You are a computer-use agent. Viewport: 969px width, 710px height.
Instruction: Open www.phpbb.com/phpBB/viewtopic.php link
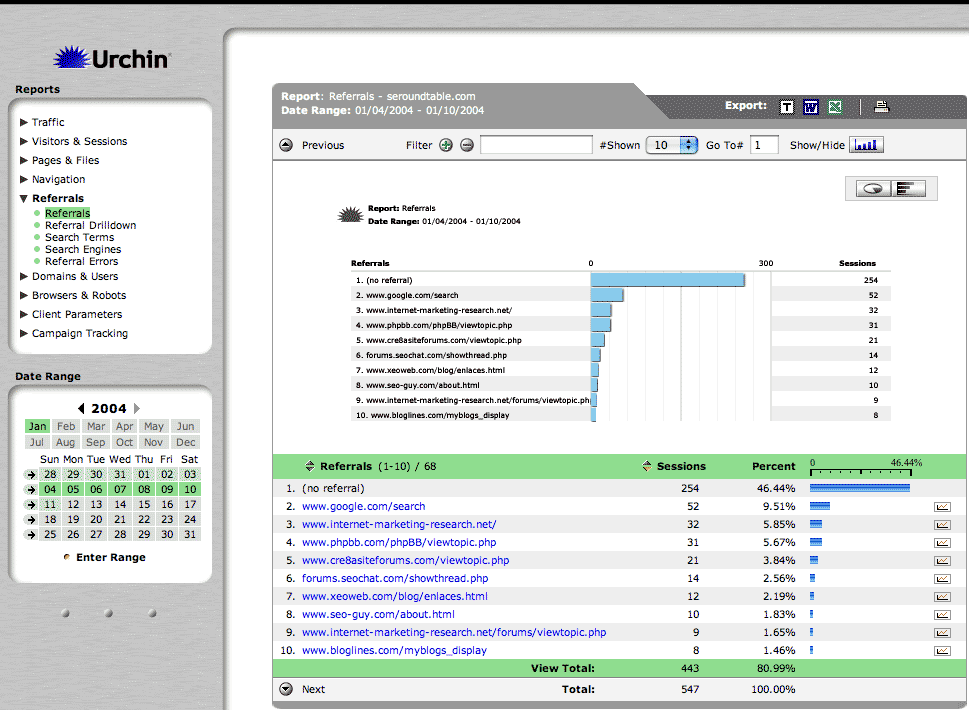point(399,542)
